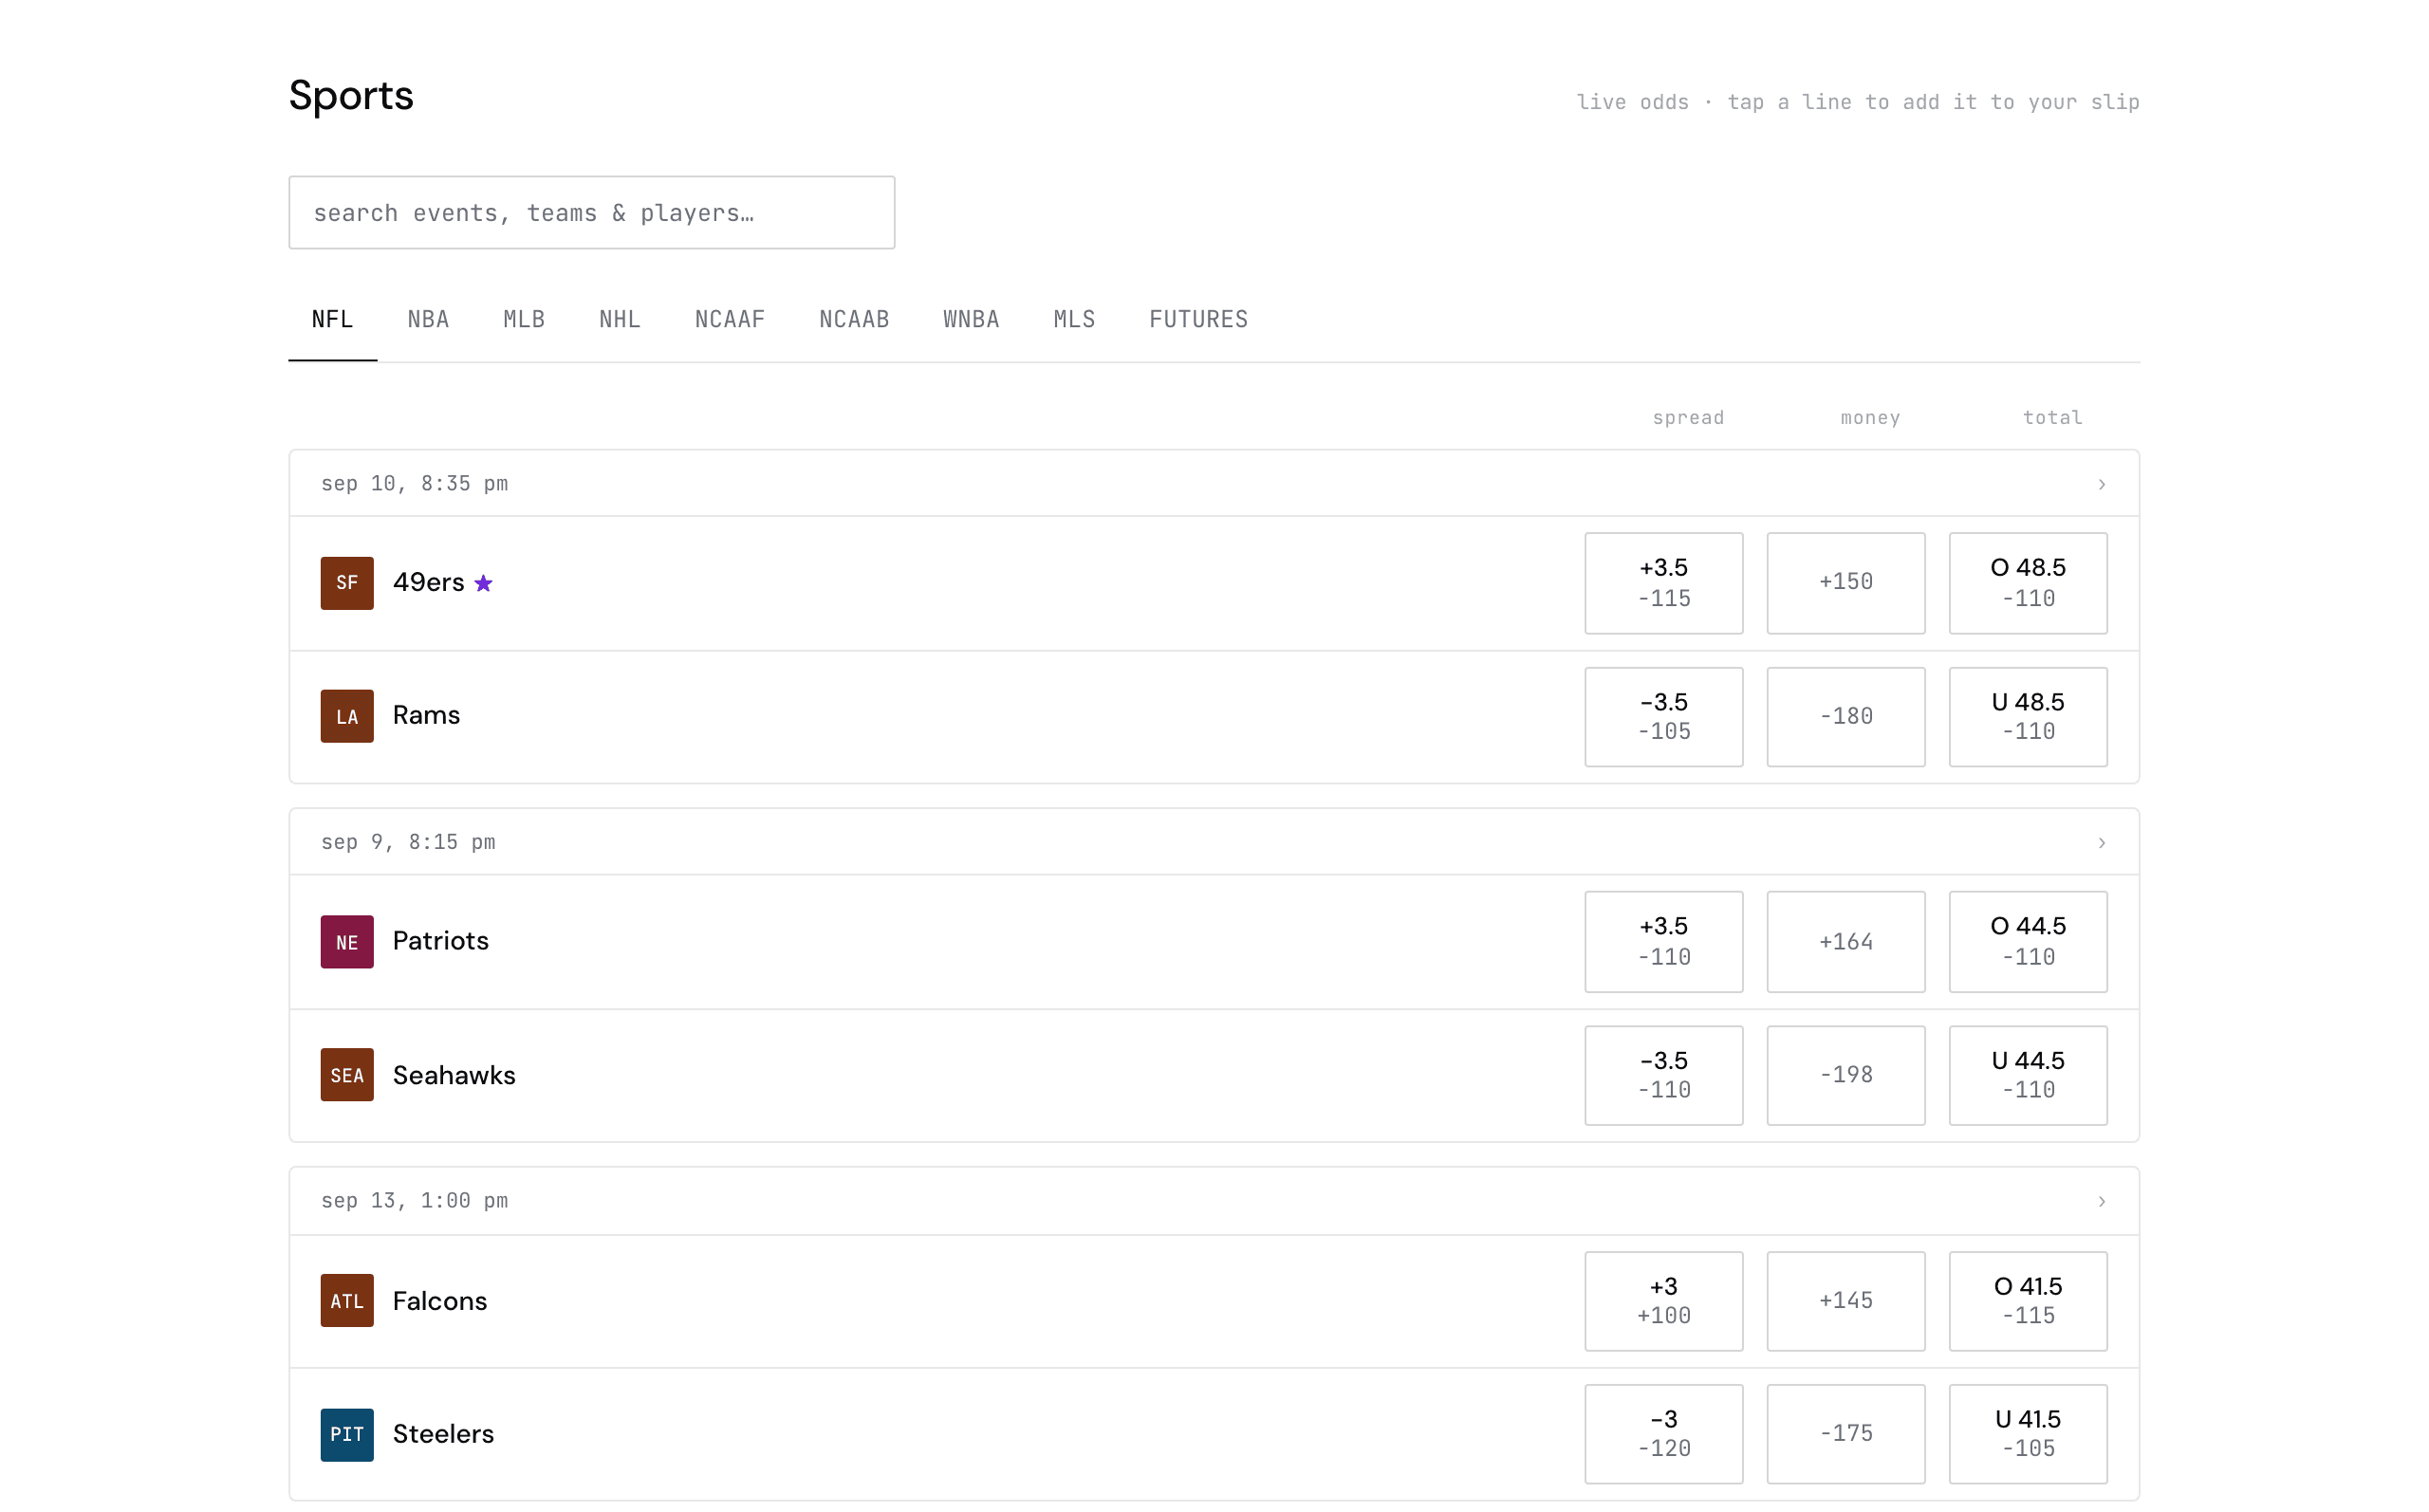Click the SF team badge icon
Viewport: 2429px width, 1512px height.
point(347,583)
